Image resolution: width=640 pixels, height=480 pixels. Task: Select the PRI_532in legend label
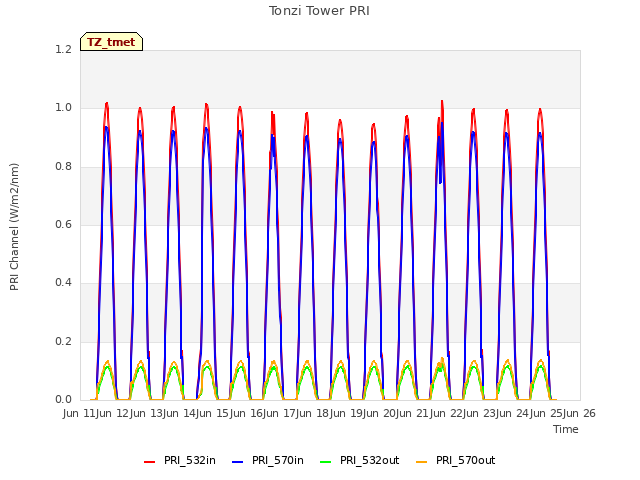pos(190,460)
